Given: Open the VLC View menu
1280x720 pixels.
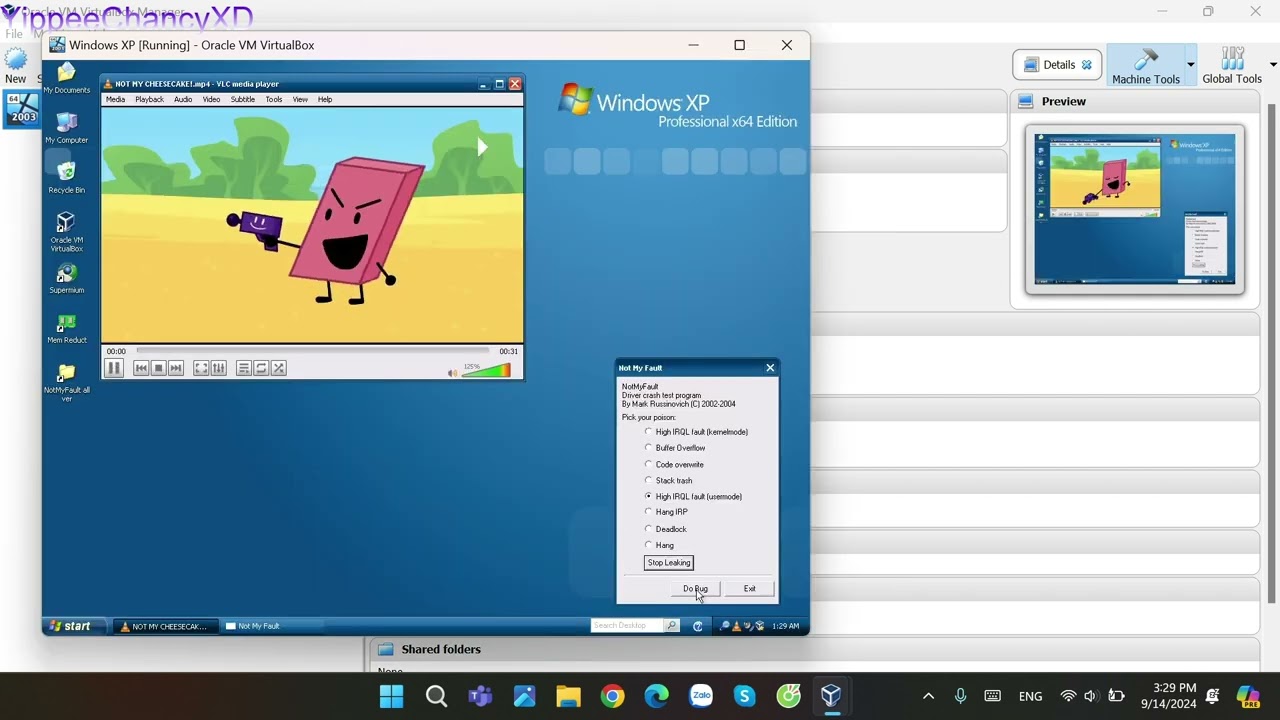Looking at the screenshot, I should click(300, 100).
